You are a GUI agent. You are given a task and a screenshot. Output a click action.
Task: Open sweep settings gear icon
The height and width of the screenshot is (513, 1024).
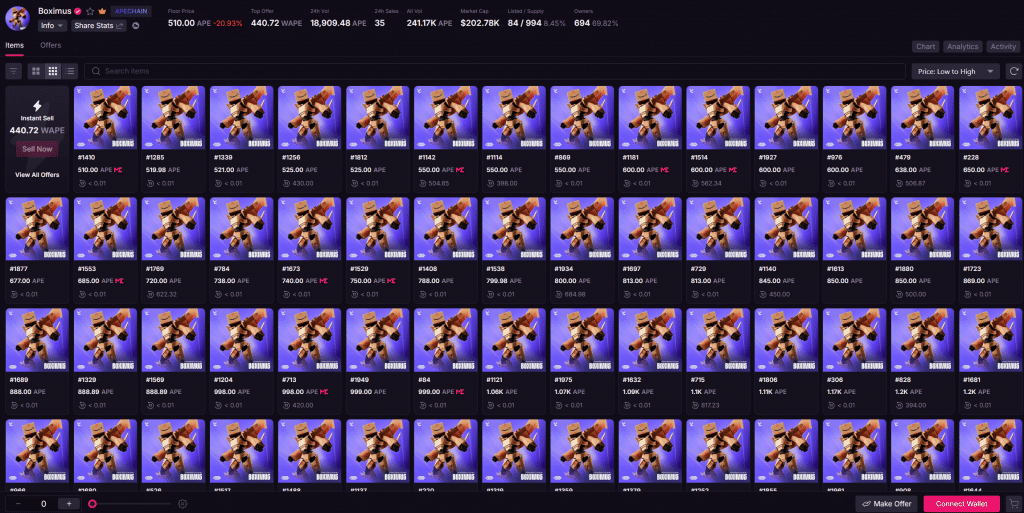pyautogui.click(x=182, y=504)
